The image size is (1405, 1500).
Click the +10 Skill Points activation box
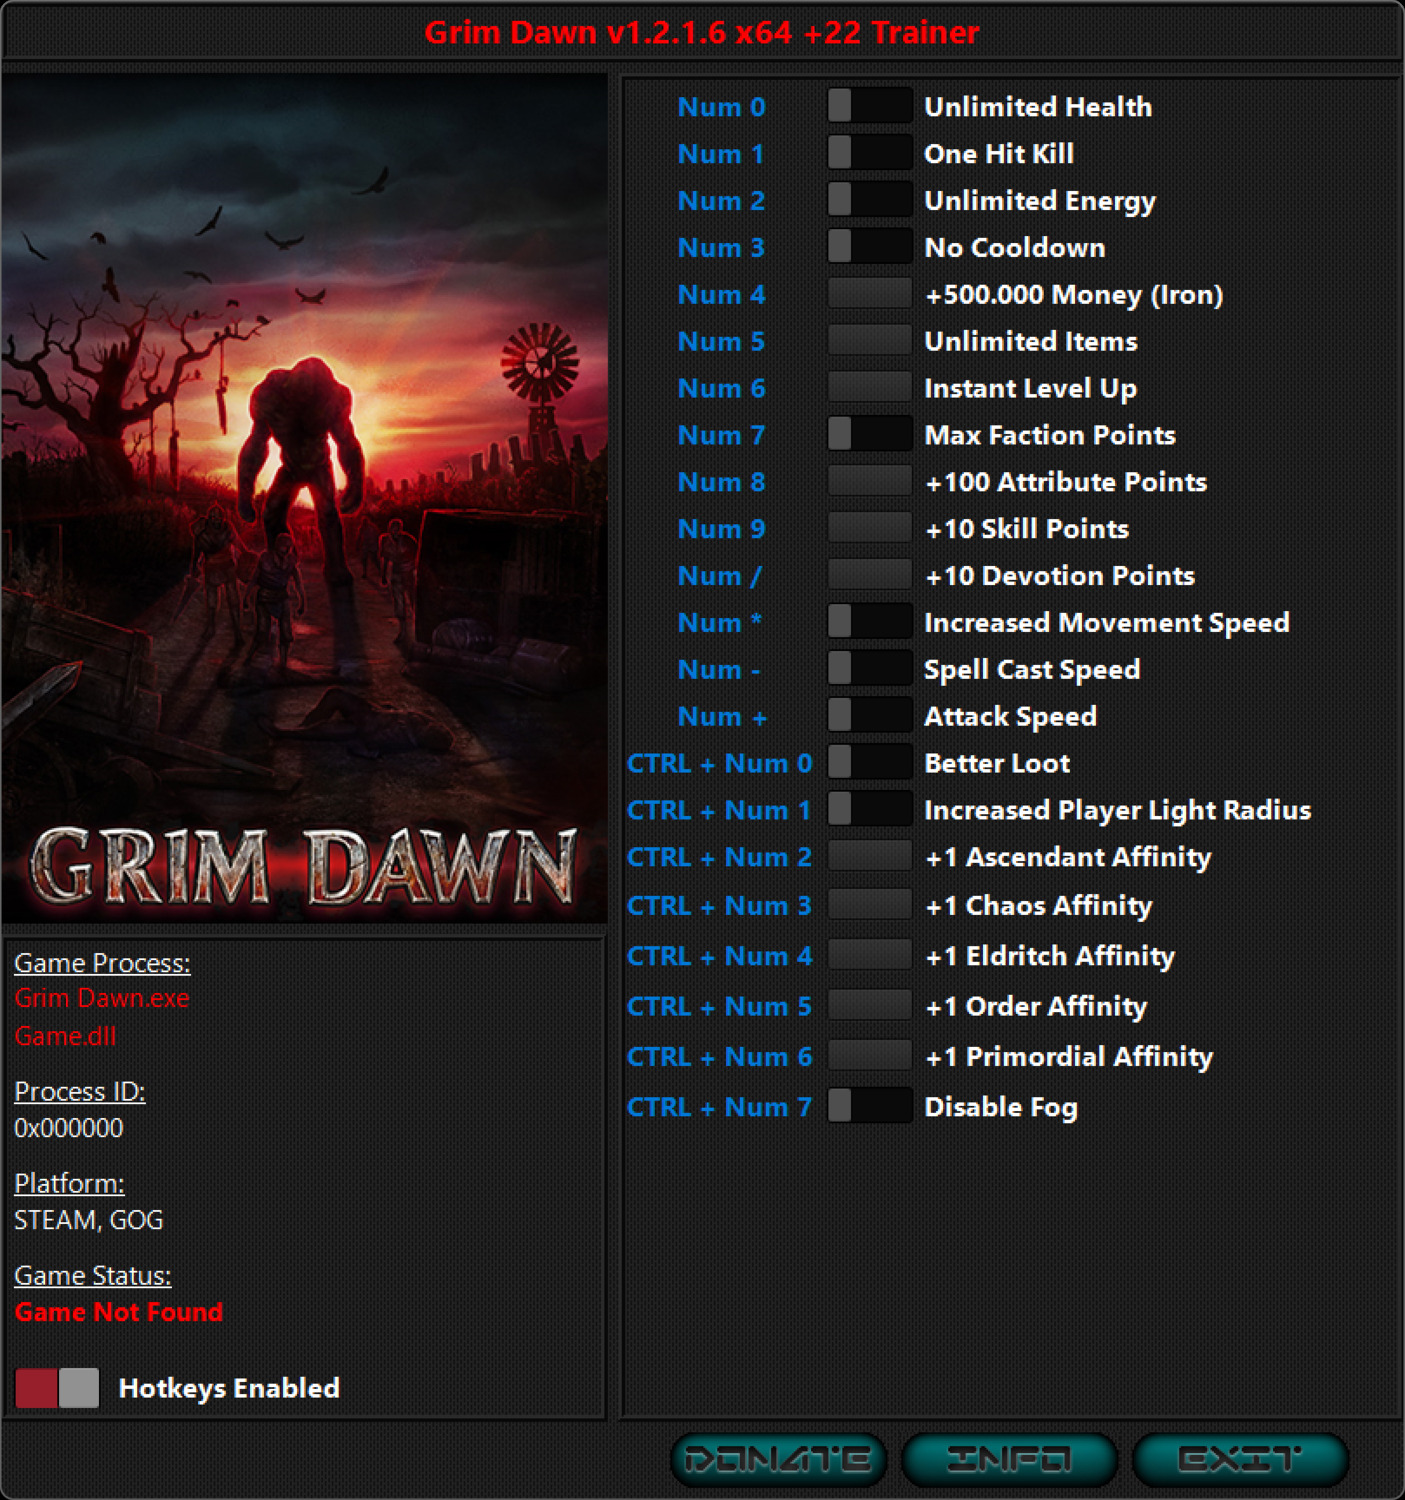[870, 529]
